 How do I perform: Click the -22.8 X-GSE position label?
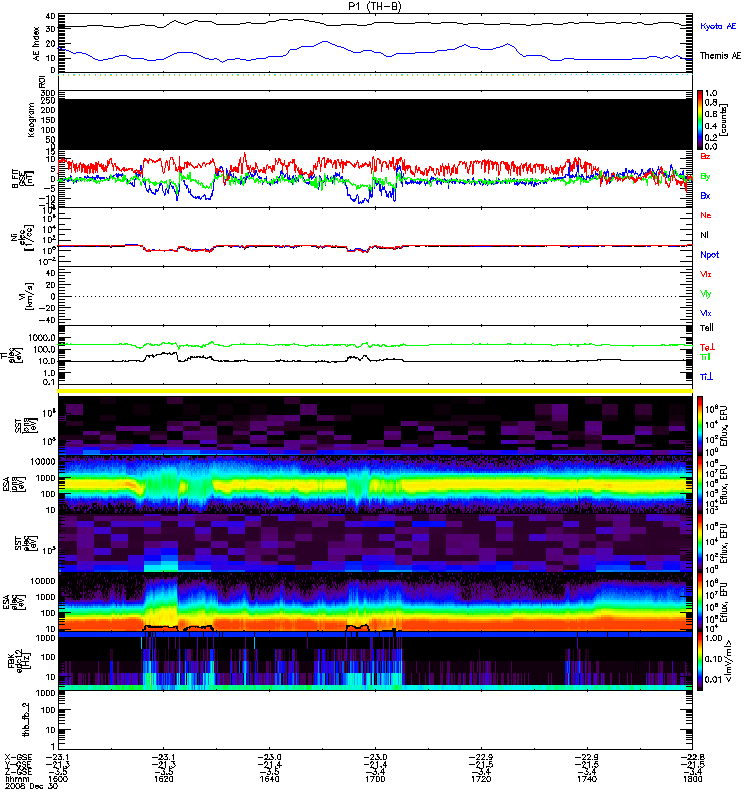click(692, 758)
